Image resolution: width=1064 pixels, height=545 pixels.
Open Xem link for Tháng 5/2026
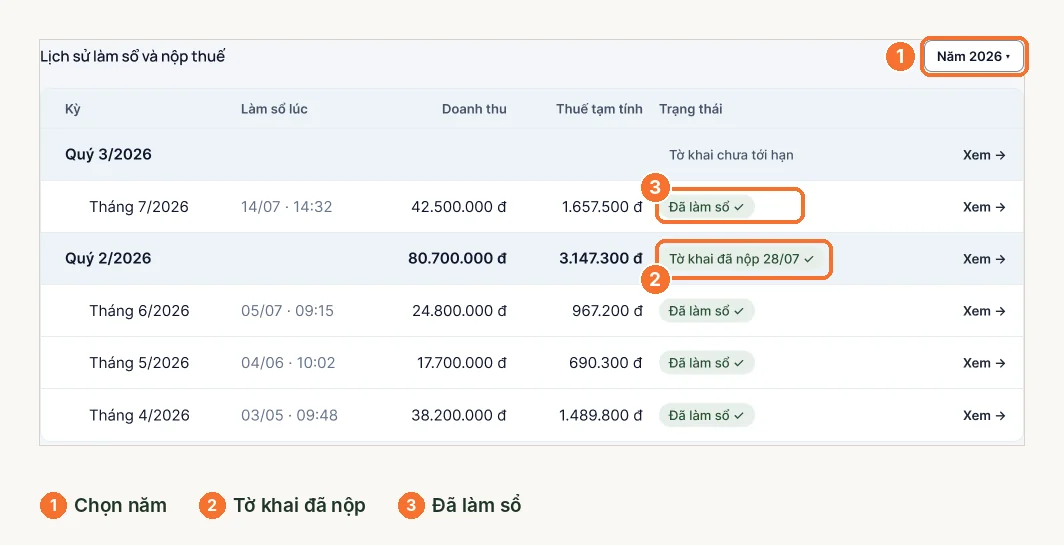click(984, 363)
